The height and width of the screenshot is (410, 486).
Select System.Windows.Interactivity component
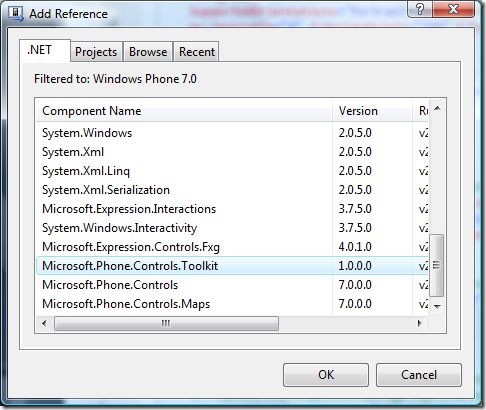232,228
